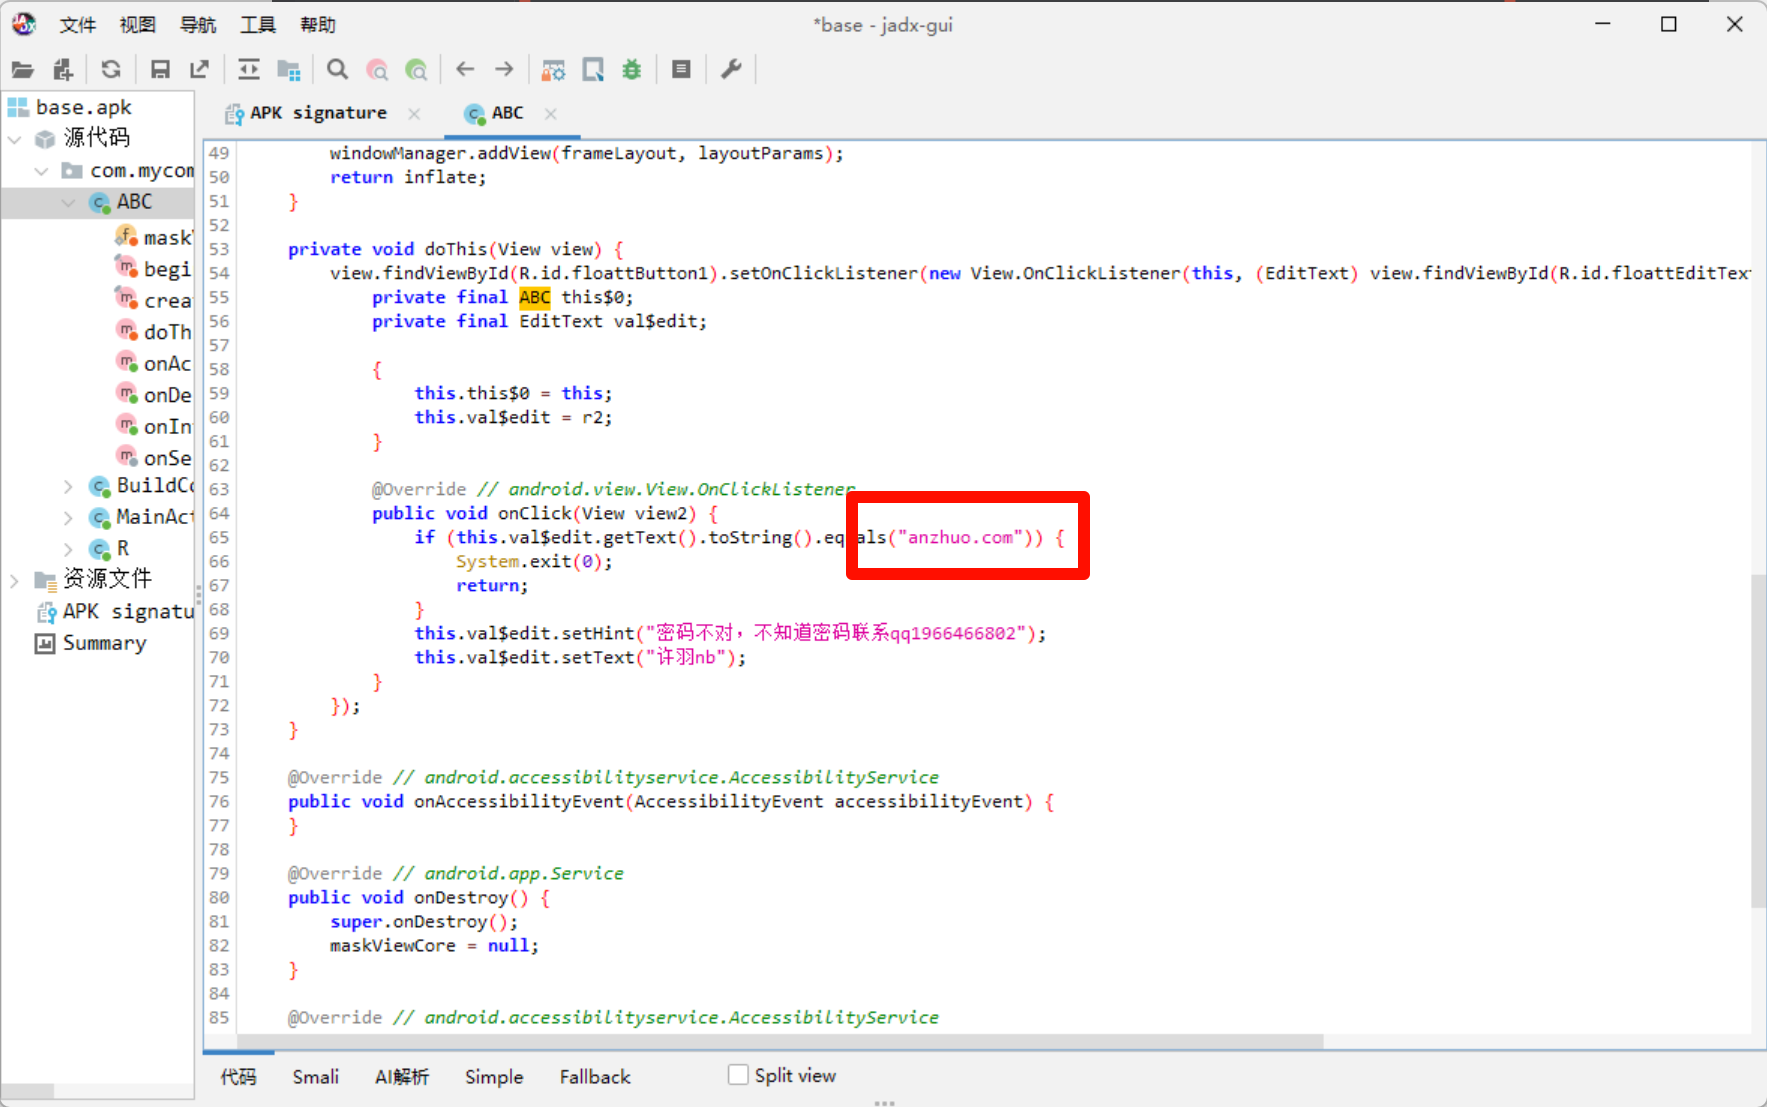
Task: Navigate forward with the right arrow
Action: pyautogui.click(x=504, y=70)
